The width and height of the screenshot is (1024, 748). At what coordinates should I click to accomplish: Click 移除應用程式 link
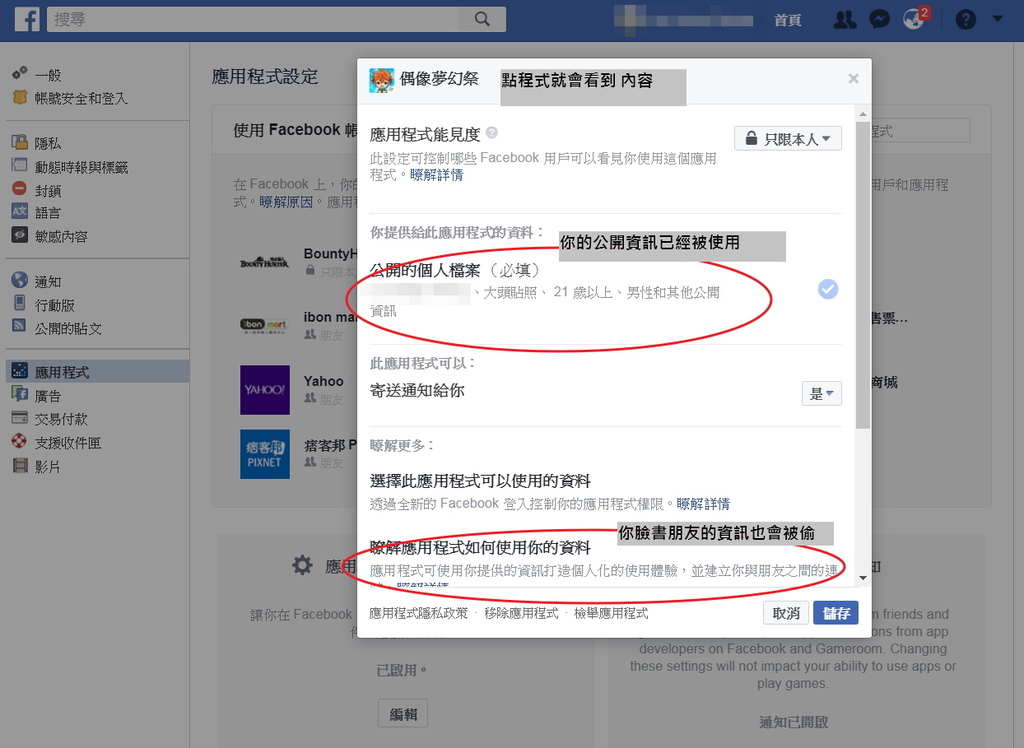(x=521, y=613)
